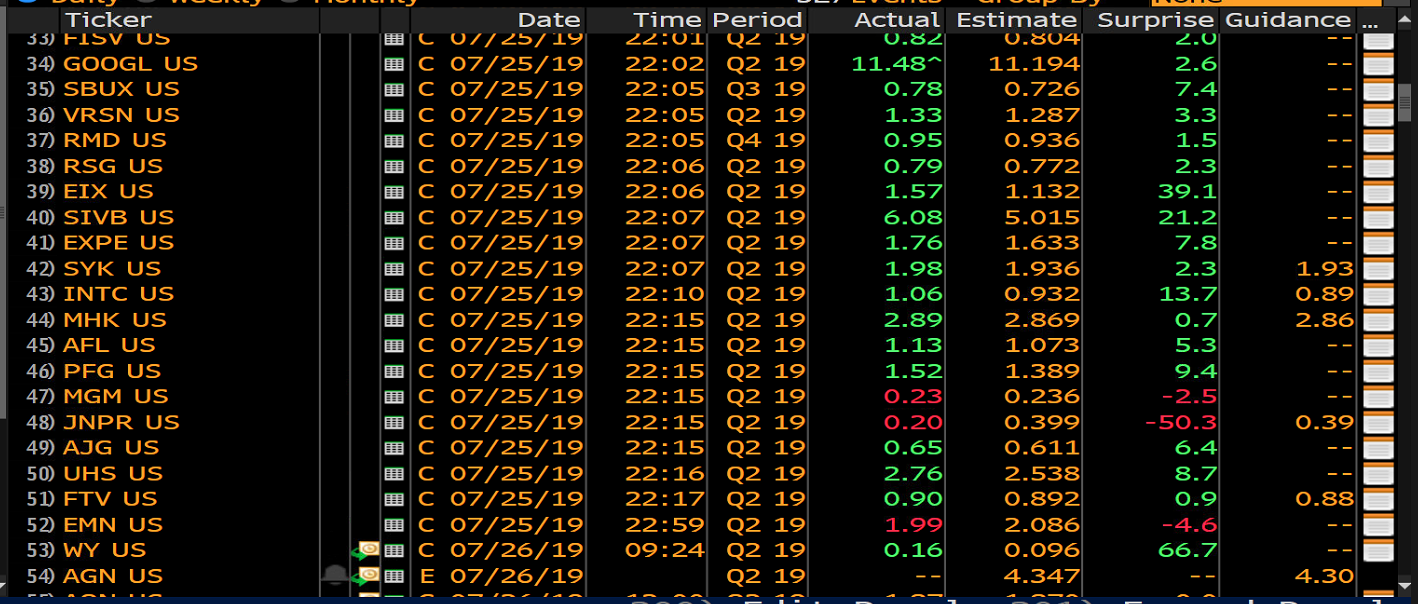Viewport: 1418px width, 604px height.
Task: Open the grid icon in GOOGL US row
Action: [394, 64]
